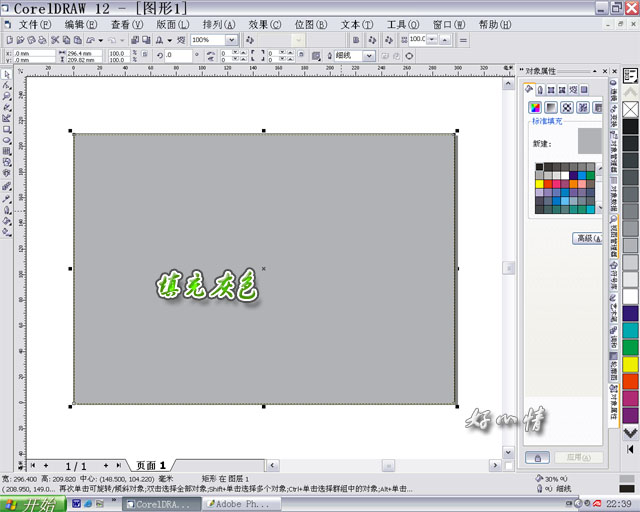The image size is (640, 512).
Task: Toggle round corners together lock
Action: point(301,54)
